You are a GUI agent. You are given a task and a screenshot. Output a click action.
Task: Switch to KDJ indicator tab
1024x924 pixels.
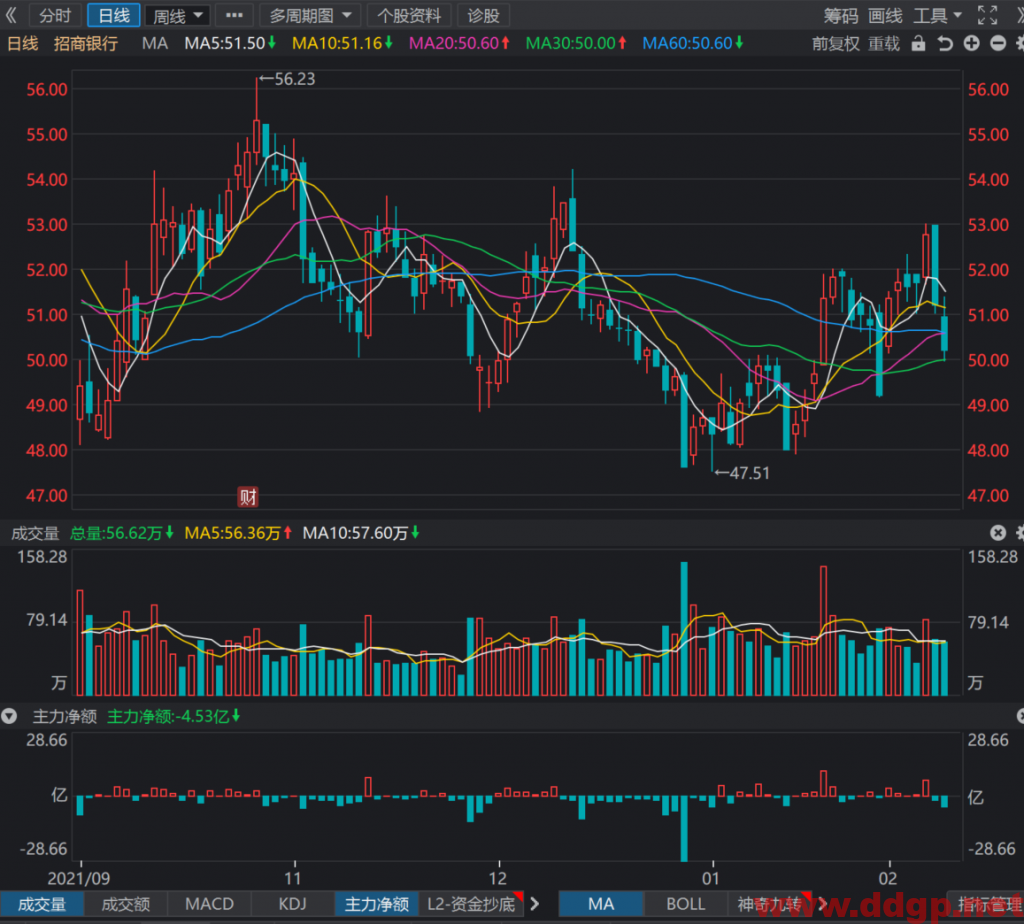[x=293, y=904]
